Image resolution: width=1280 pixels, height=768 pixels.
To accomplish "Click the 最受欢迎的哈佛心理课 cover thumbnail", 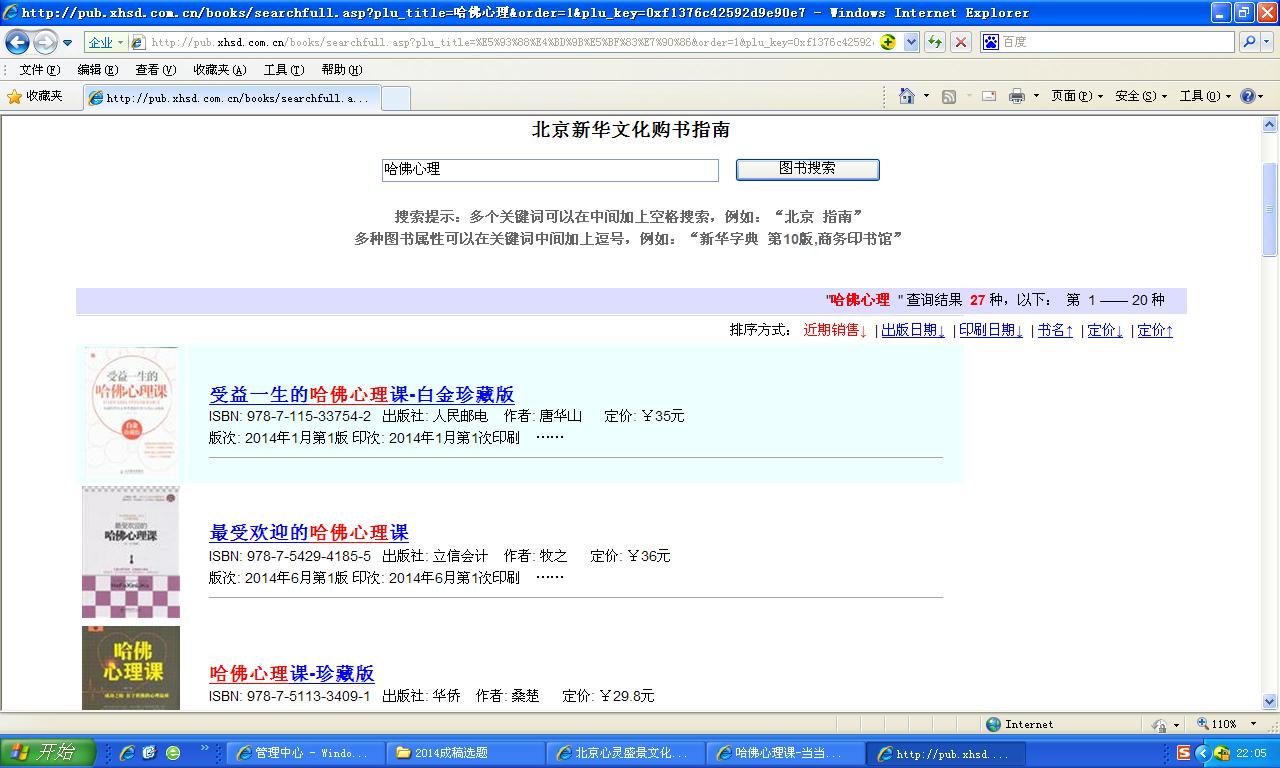I will point(131,553).
